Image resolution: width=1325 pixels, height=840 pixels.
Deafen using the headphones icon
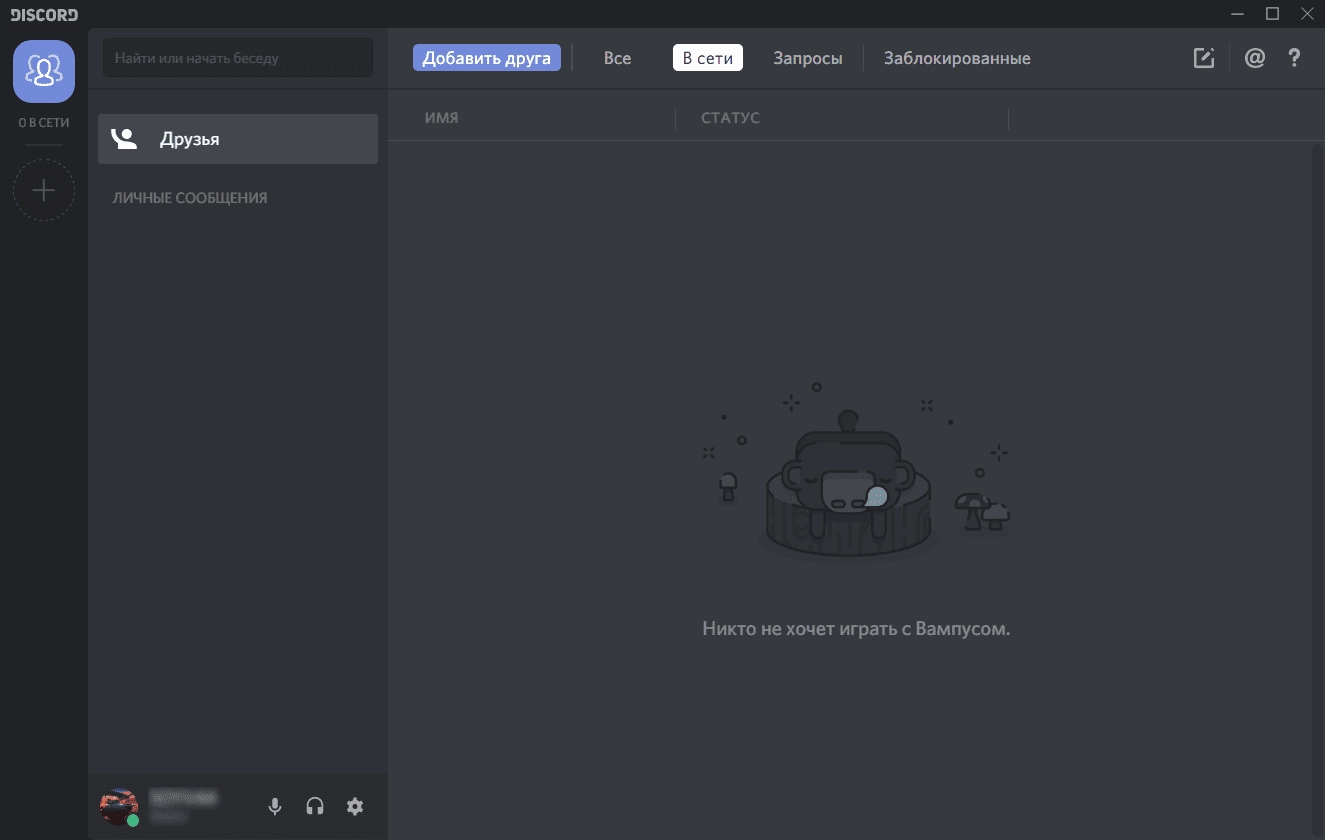pos(315,806)
